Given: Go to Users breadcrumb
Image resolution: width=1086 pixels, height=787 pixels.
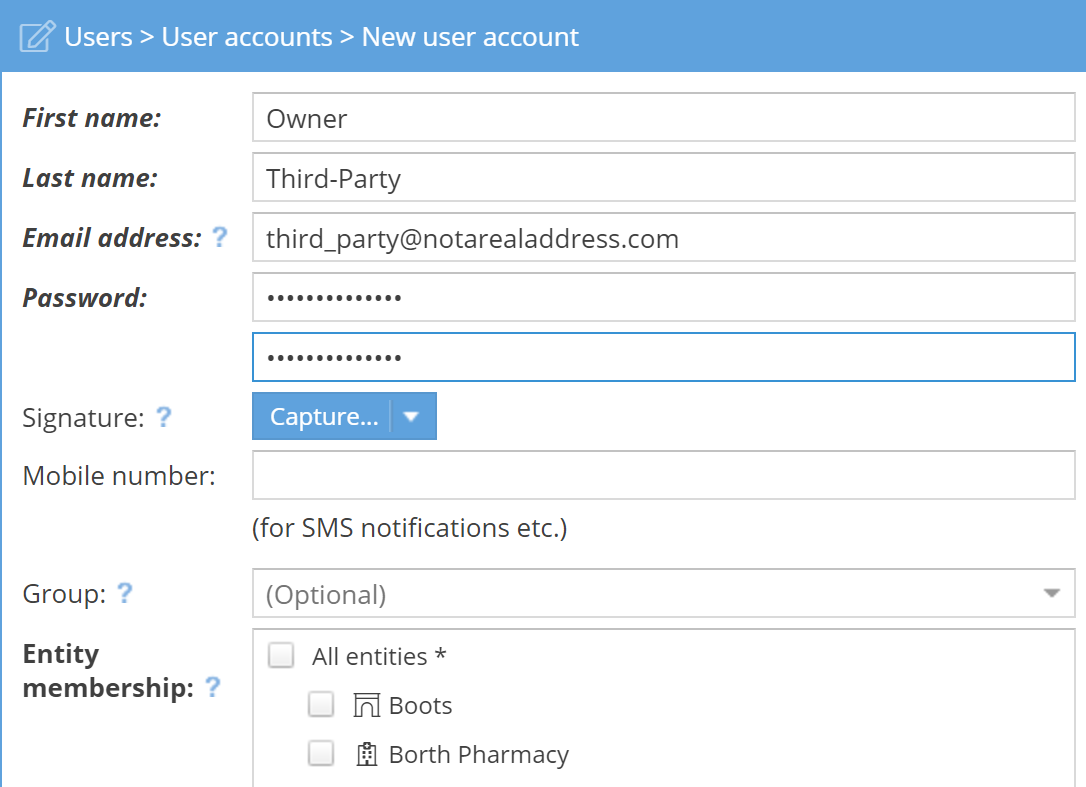Looking at the screenshot, I should pyautogui.click(x=98, y=37).
